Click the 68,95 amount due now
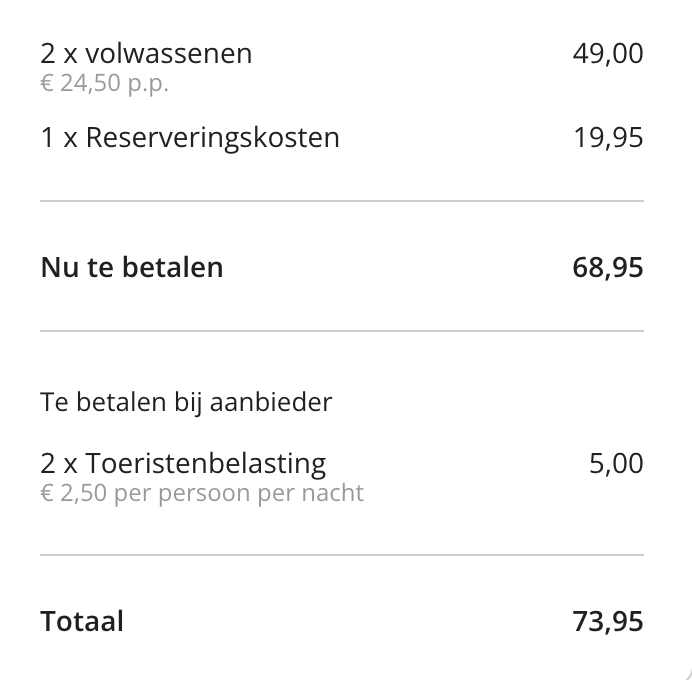Viewport: 692px width, 680px height. point(607,267)
